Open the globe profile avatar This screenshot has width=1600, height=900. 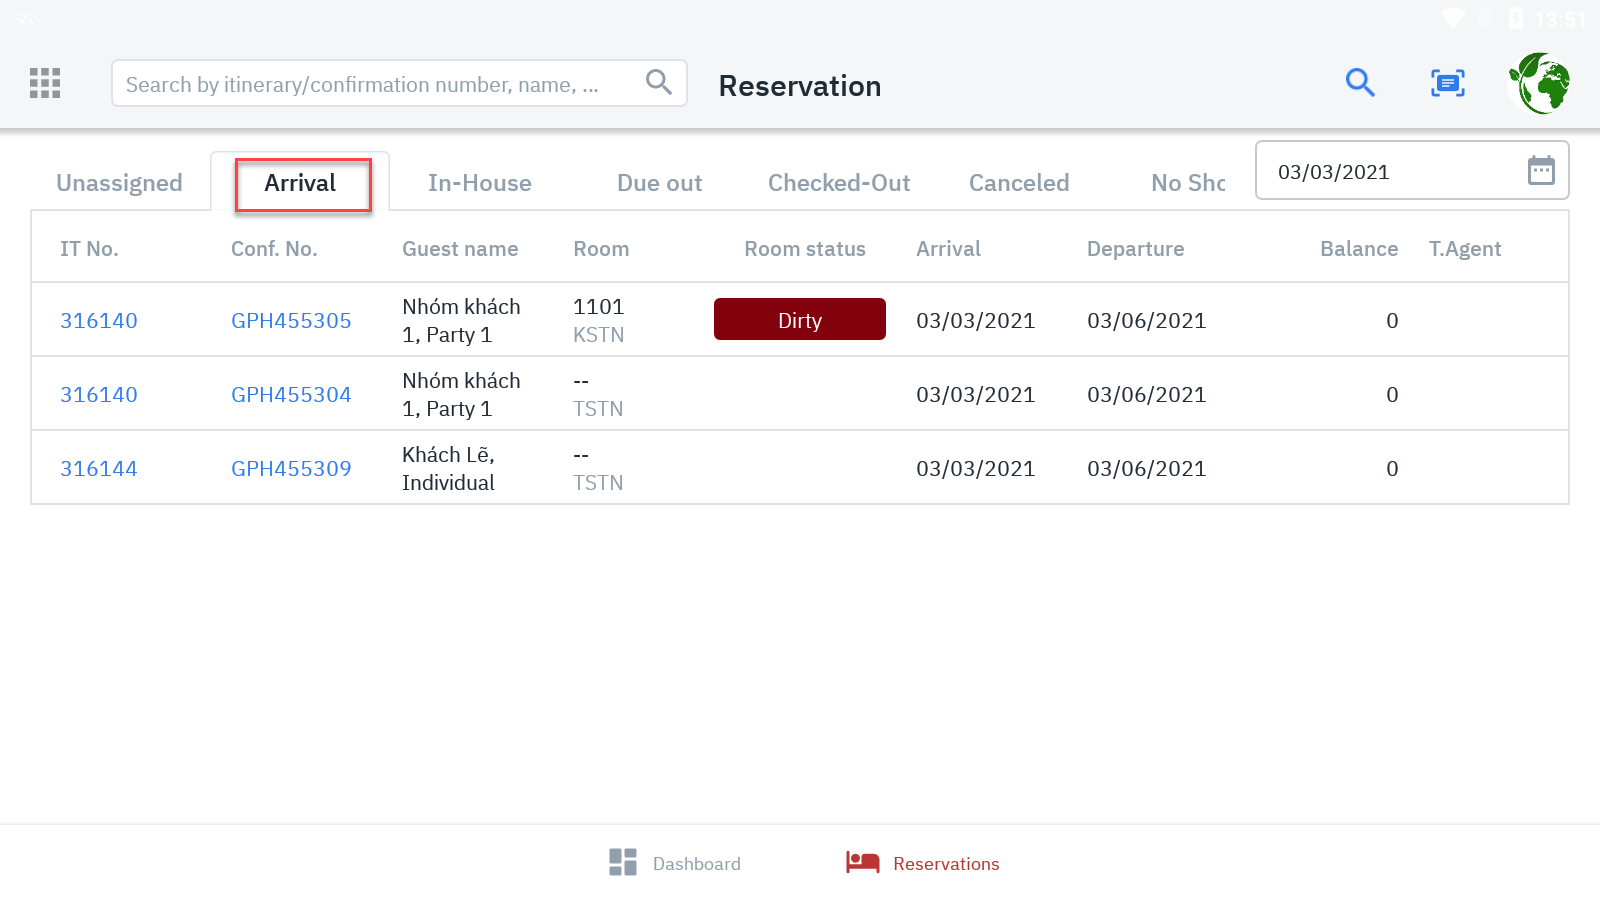click(x=1539, y=83)
